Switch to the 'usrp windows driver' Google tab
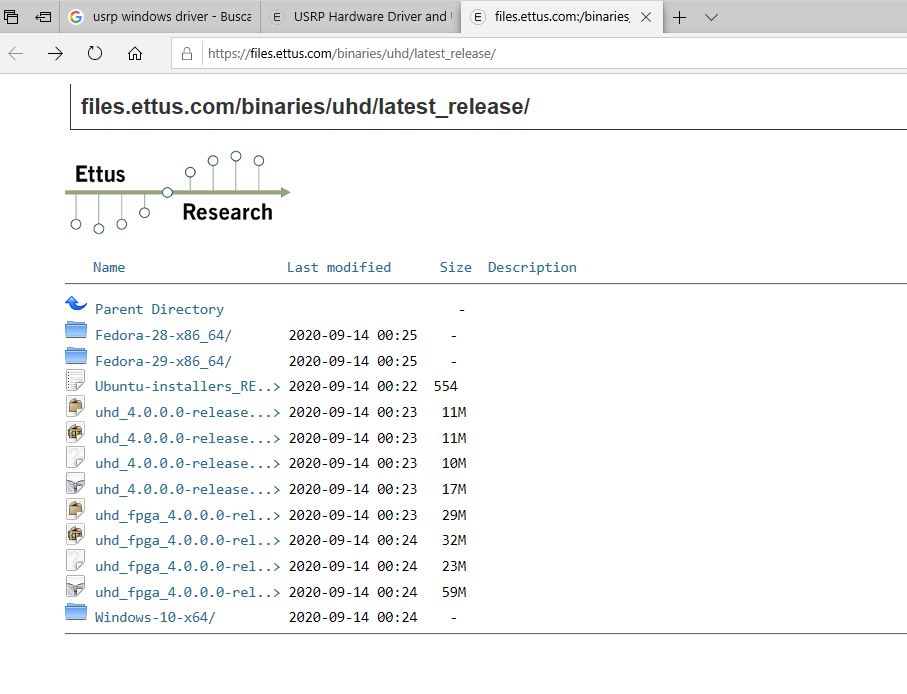This screenshot has width=907, height=694. point(160,17)
